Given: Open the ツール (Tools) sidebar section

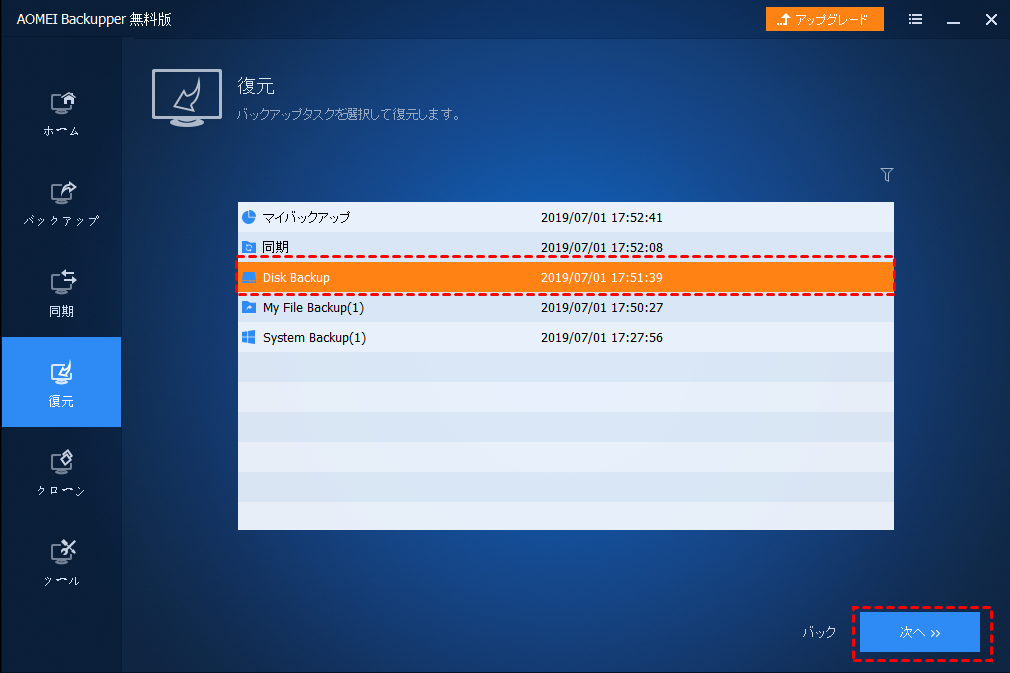Looking at the screenshot, I should (x=61, y=563).
